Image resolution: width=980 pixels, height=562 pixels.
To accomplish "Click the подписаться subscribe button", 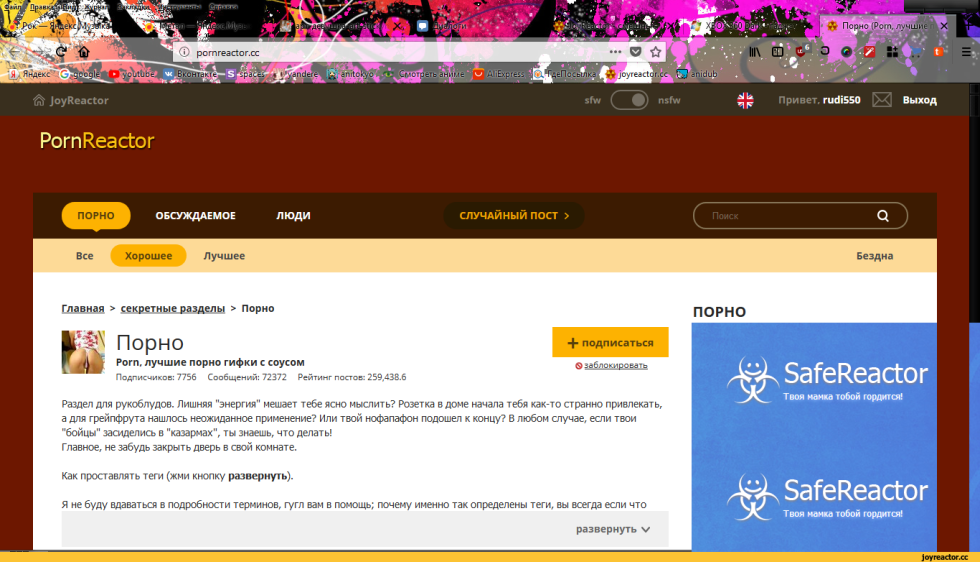I will [610, 342].
